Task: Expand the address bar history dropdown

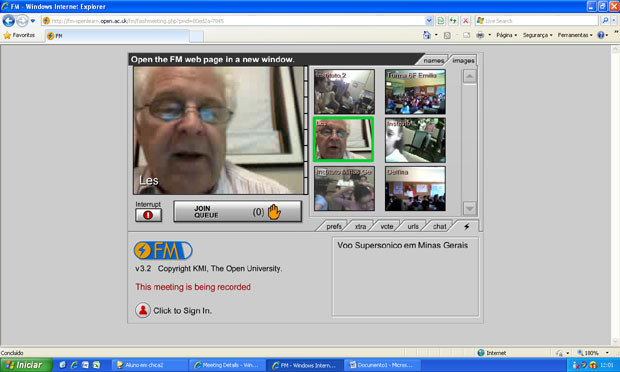Action: pyautogui.click(x=429, y=21)
